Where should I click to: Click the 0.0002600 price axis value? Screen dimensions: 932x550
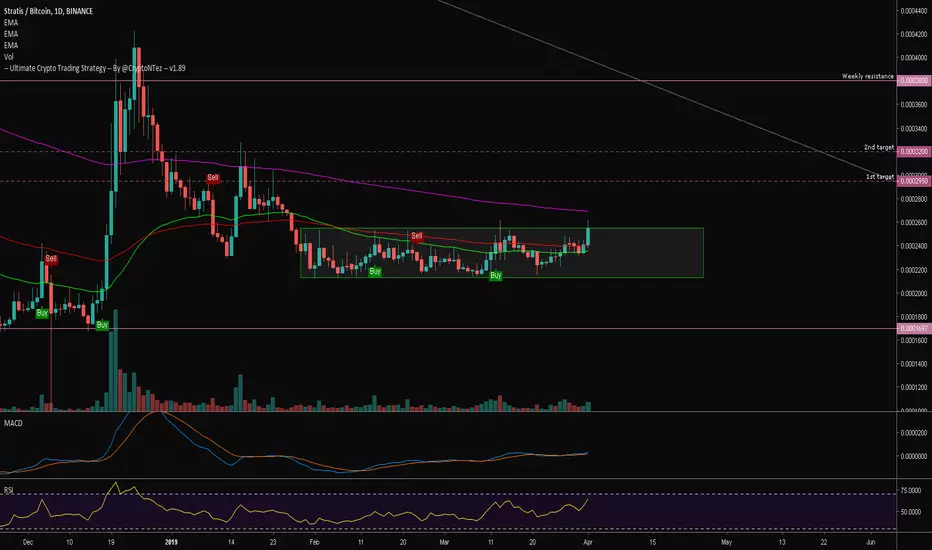(x=914, y=222)
